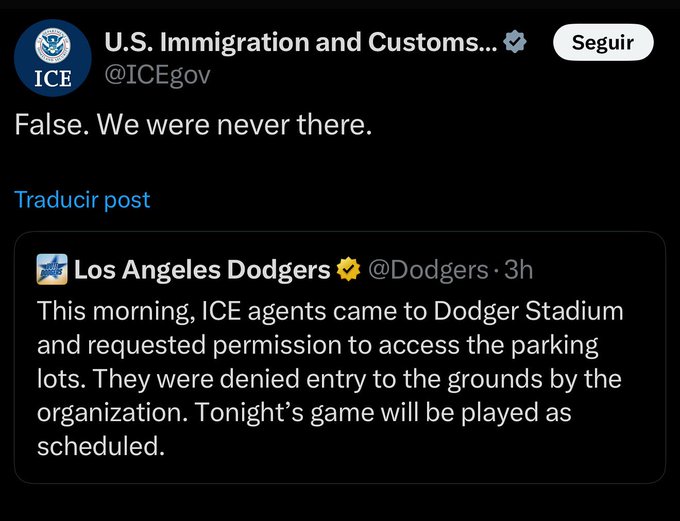
Task: Click the Traducir post link
Action: (x=82, y=200)
